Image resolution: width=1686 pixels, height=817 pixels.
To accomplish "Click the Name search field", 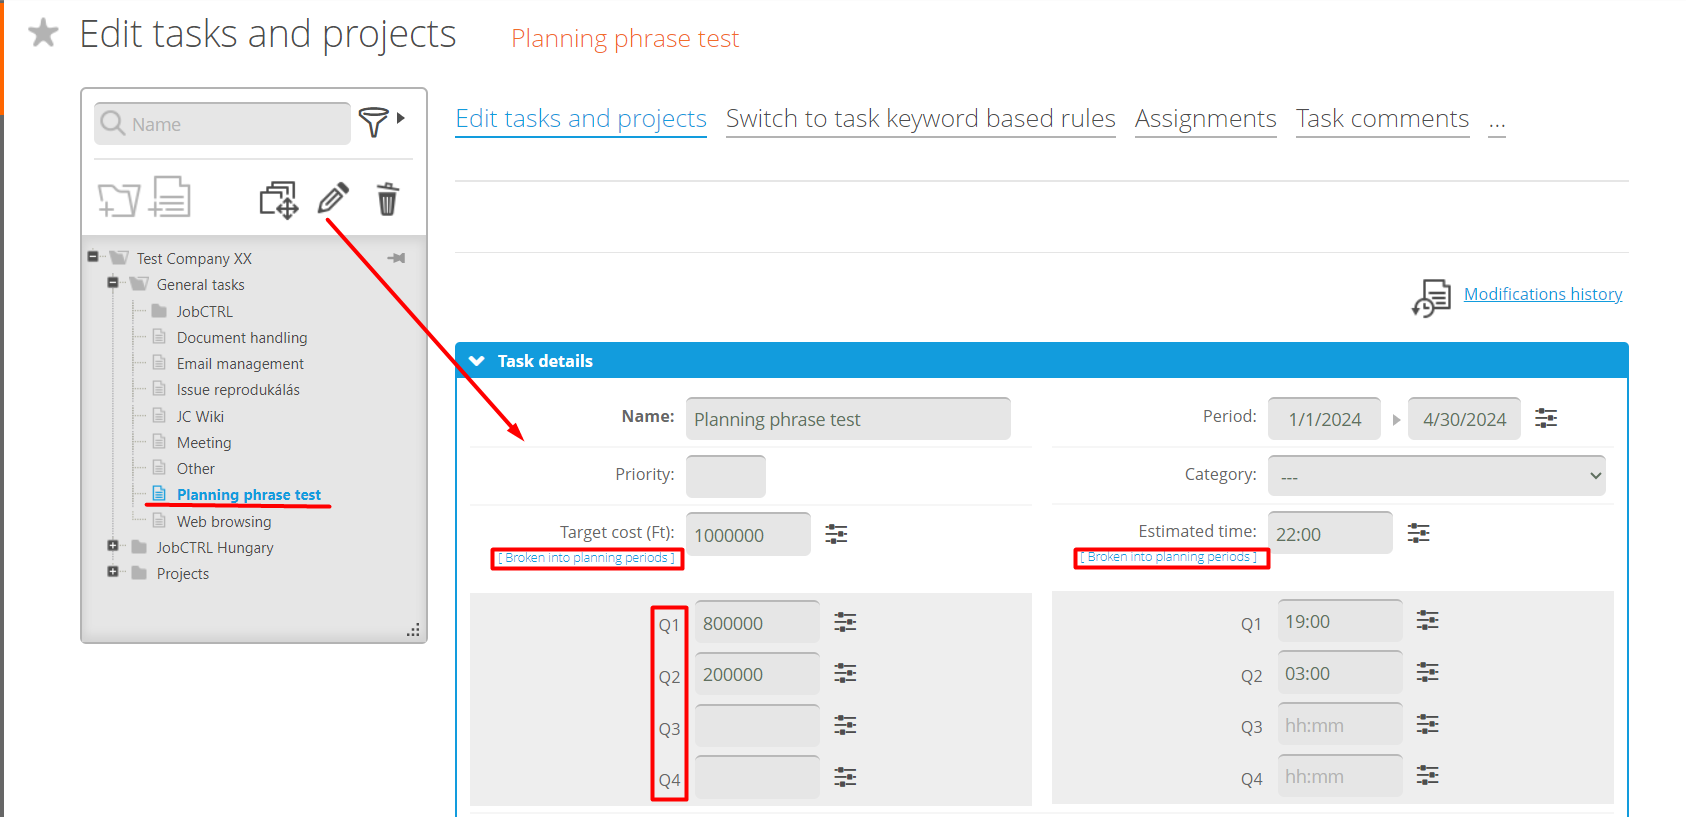I will click(x=235, y=124).
